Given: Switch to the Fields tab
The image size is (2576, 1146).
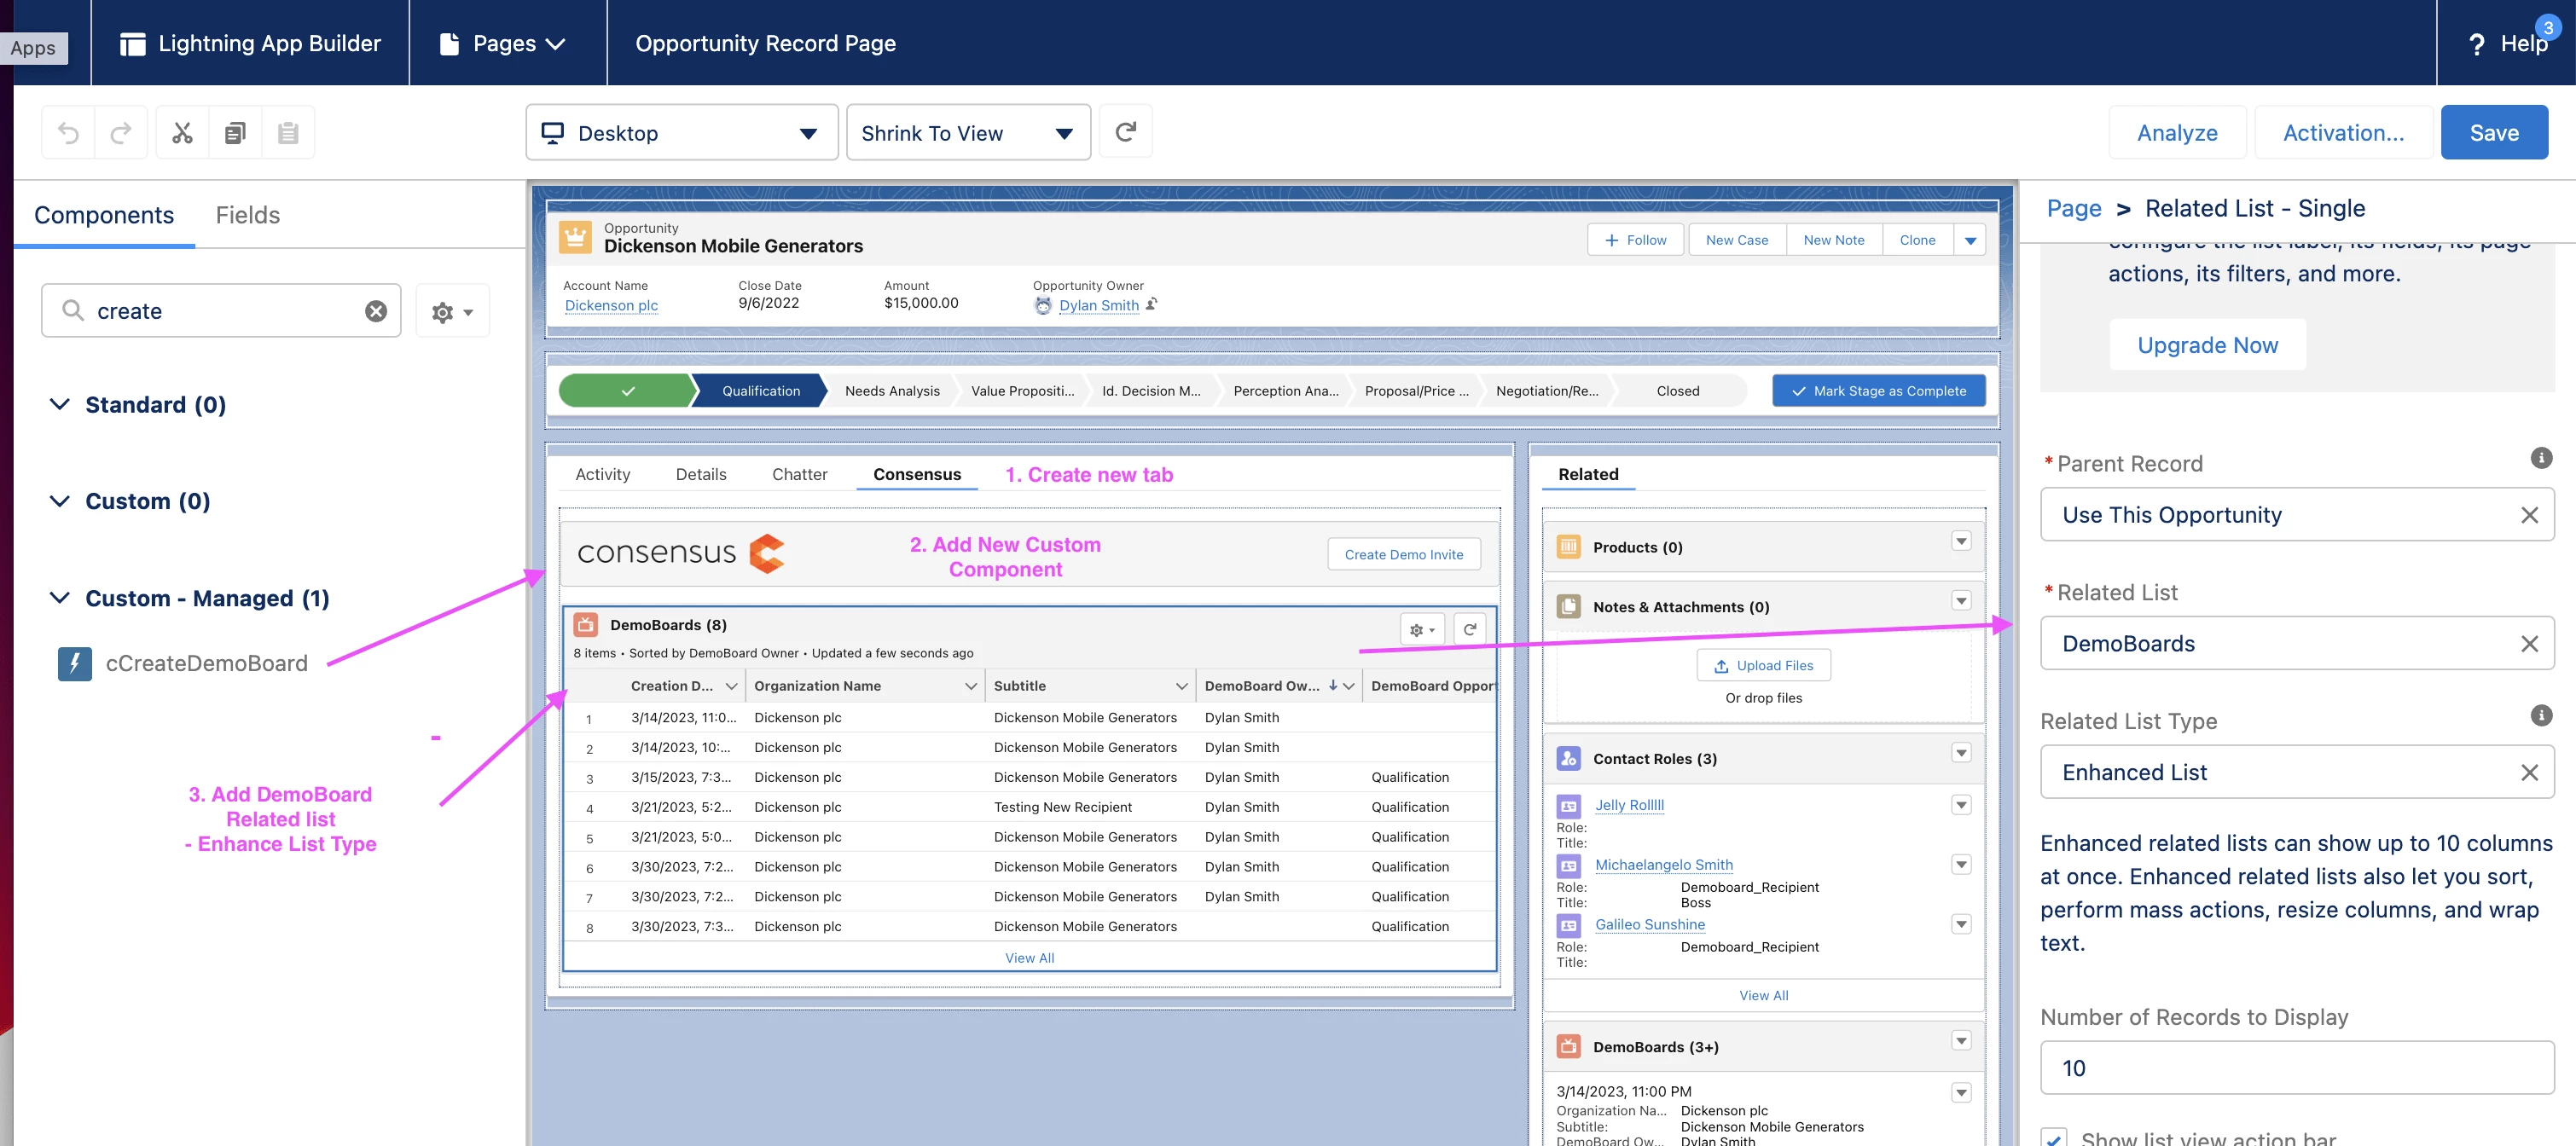Looking at the screenshot, I should pyautogui.click(x=247, y=215).
